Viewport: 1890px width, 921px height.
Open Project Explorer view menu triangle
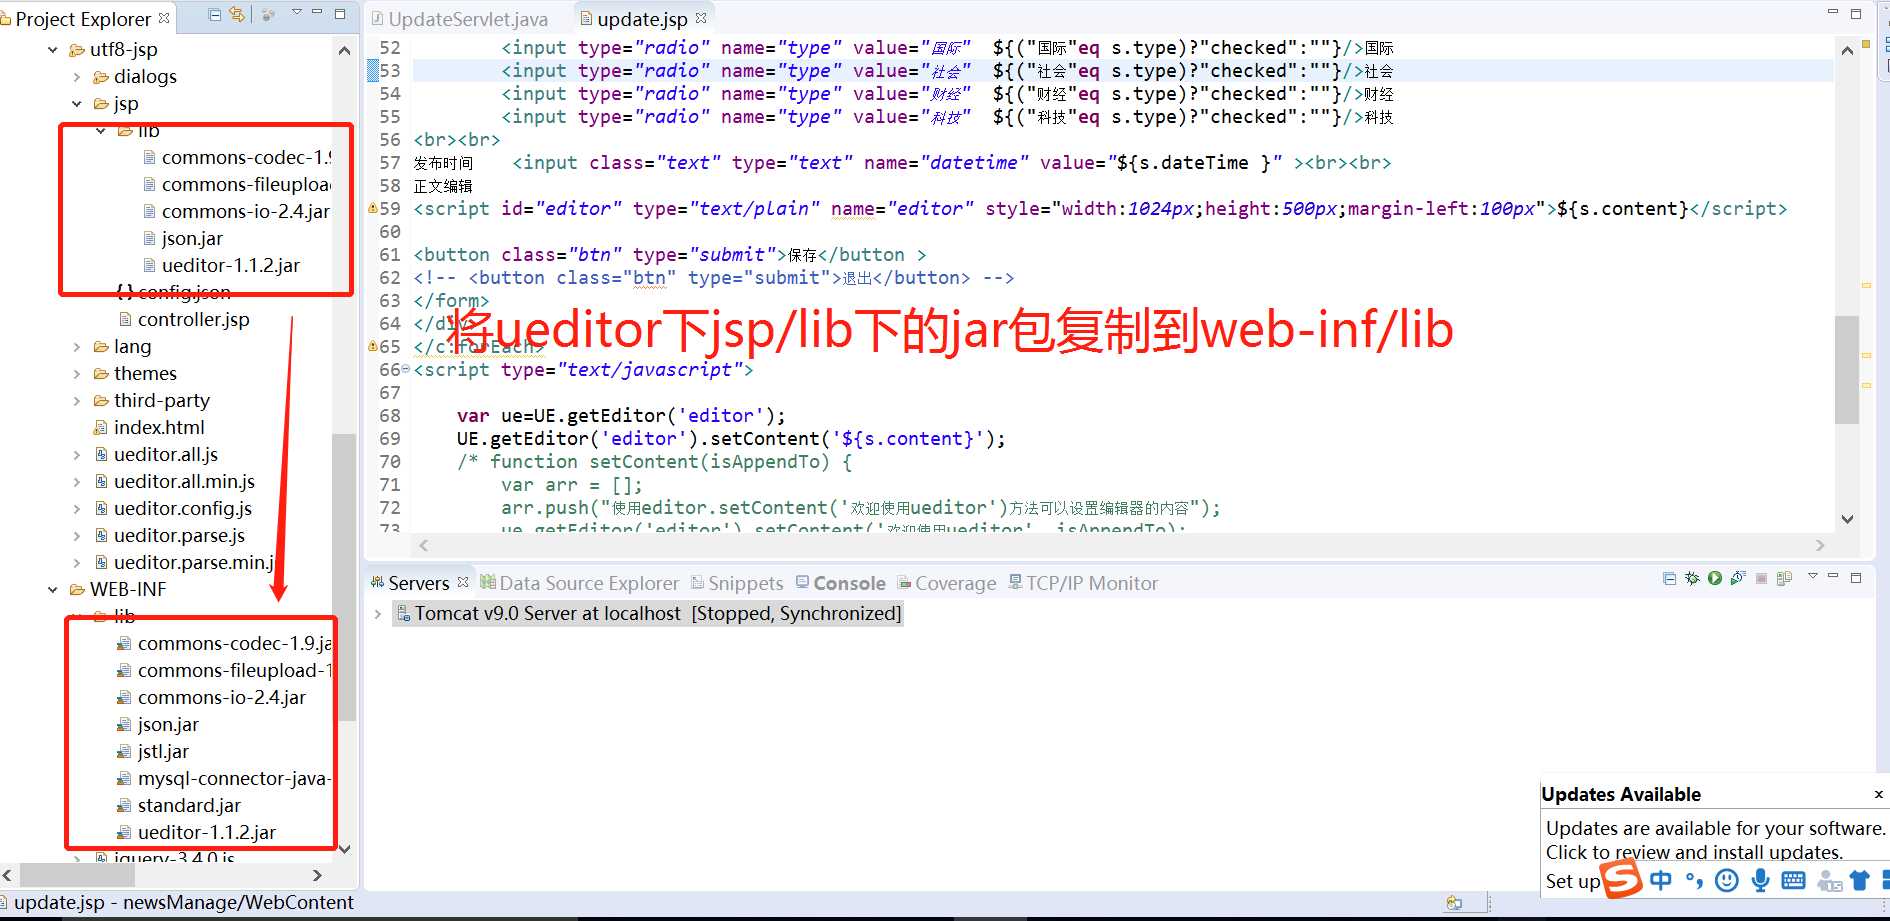pos(297,12)
